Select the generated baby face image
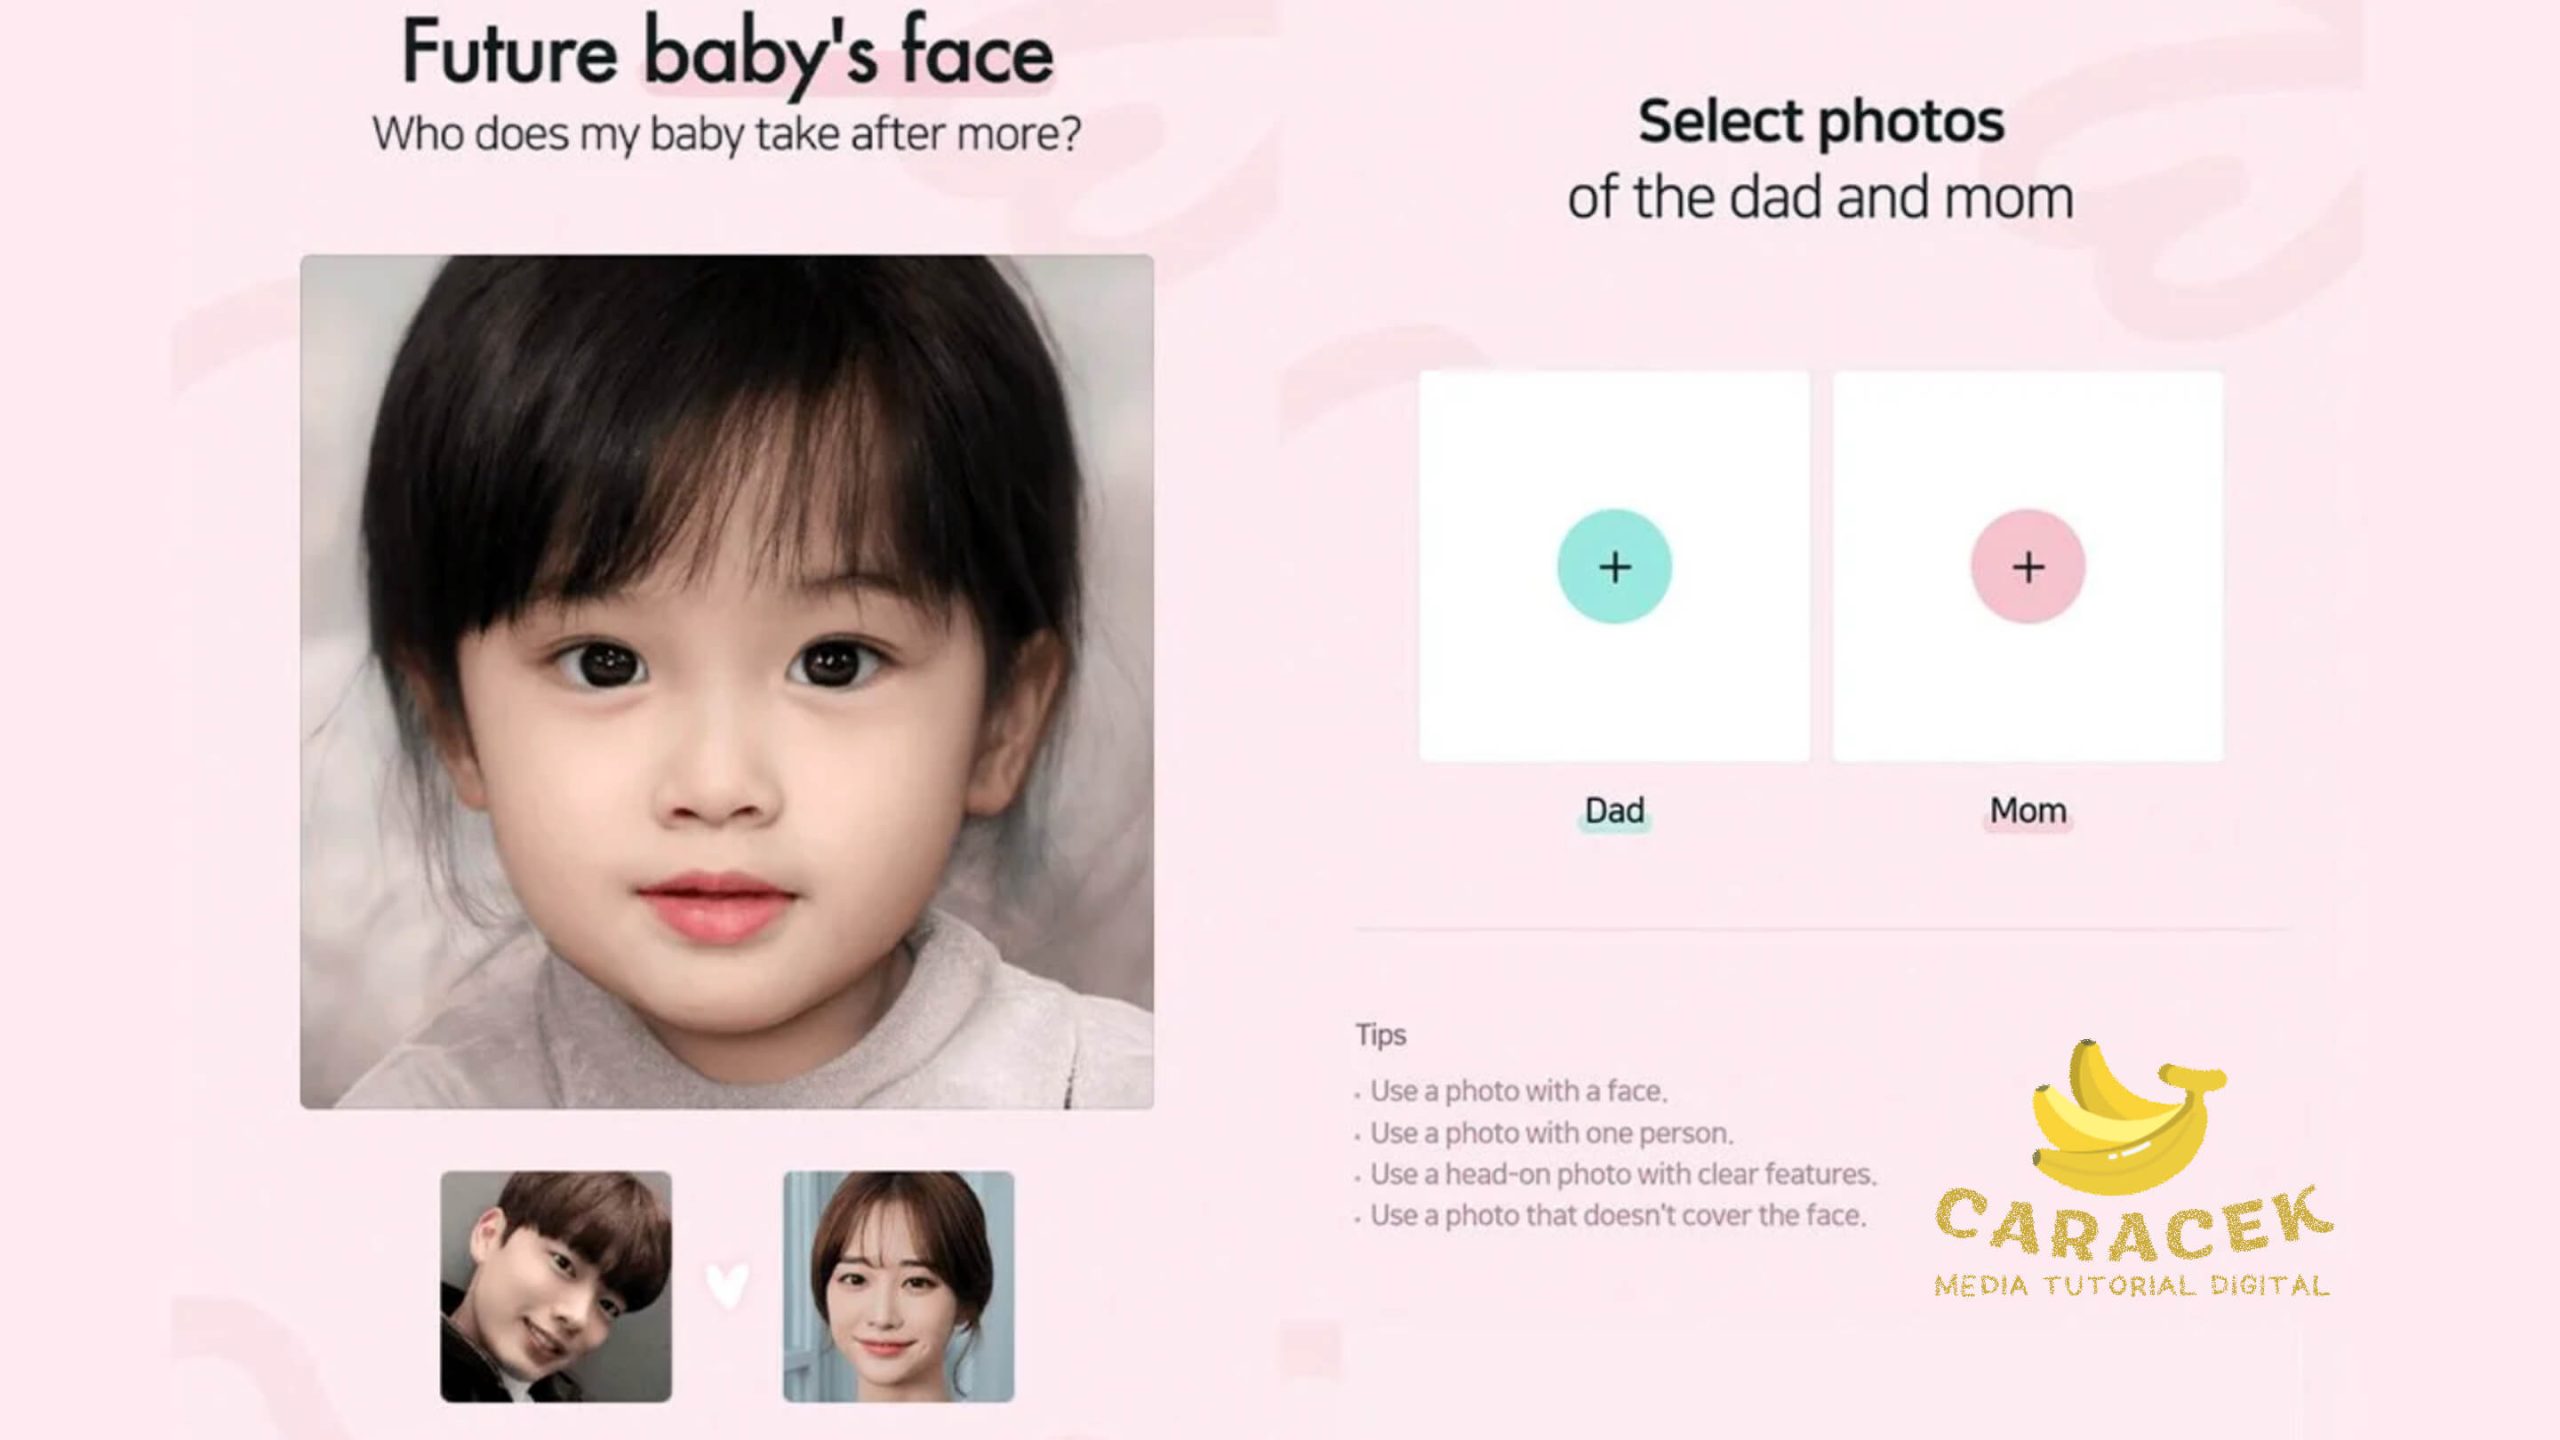 pyautogui.click(x=727, y=681)
